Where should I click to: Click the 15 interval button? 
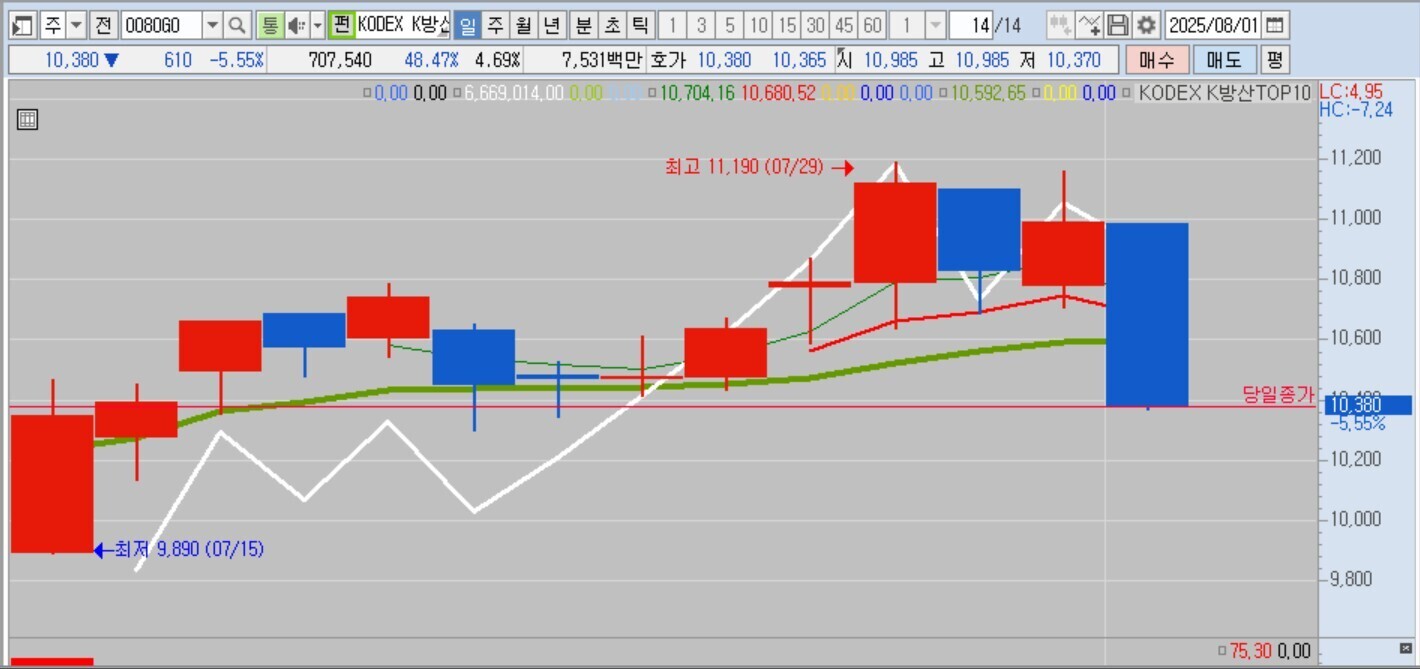tap(788, 25)
